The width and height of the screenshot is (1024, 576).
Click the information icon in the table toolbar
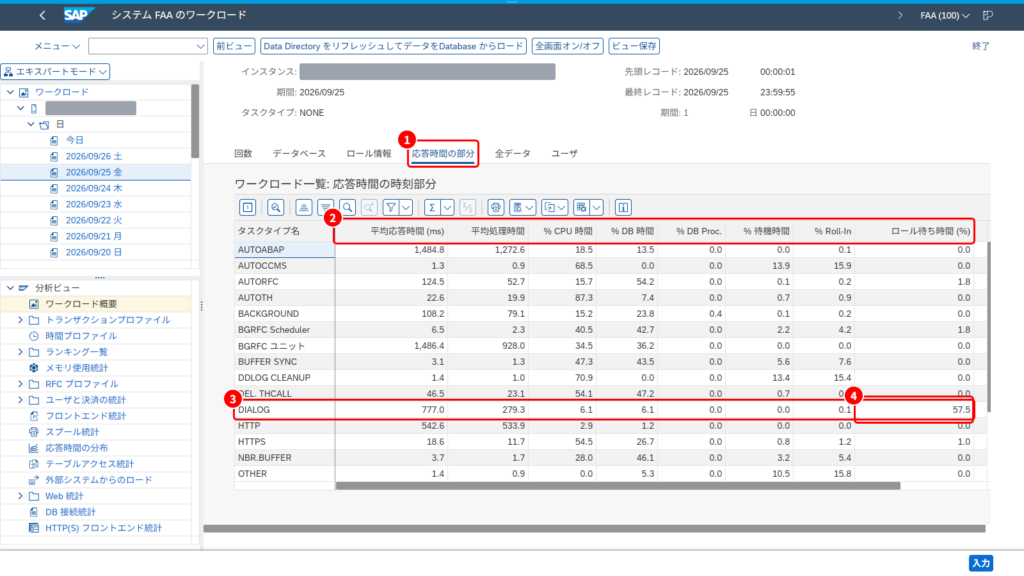pyautogui.click(x=623, y=208)
